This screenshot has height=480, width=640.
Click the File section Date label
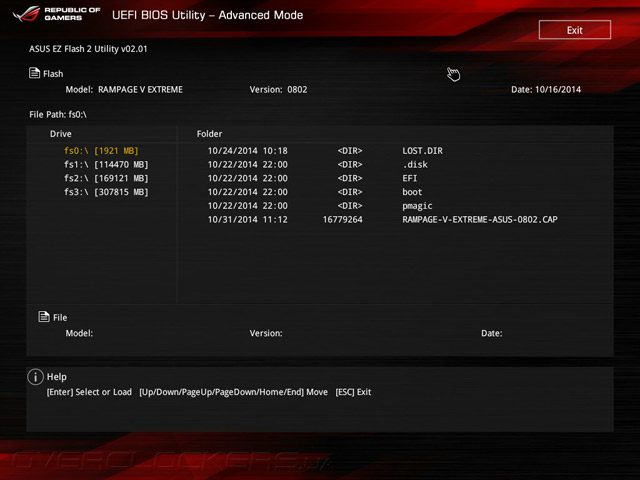(x=491, y=333)
